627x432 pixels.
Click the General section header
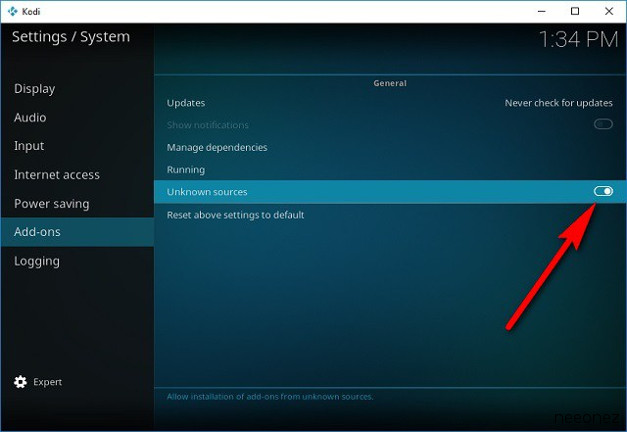point(390,83)
